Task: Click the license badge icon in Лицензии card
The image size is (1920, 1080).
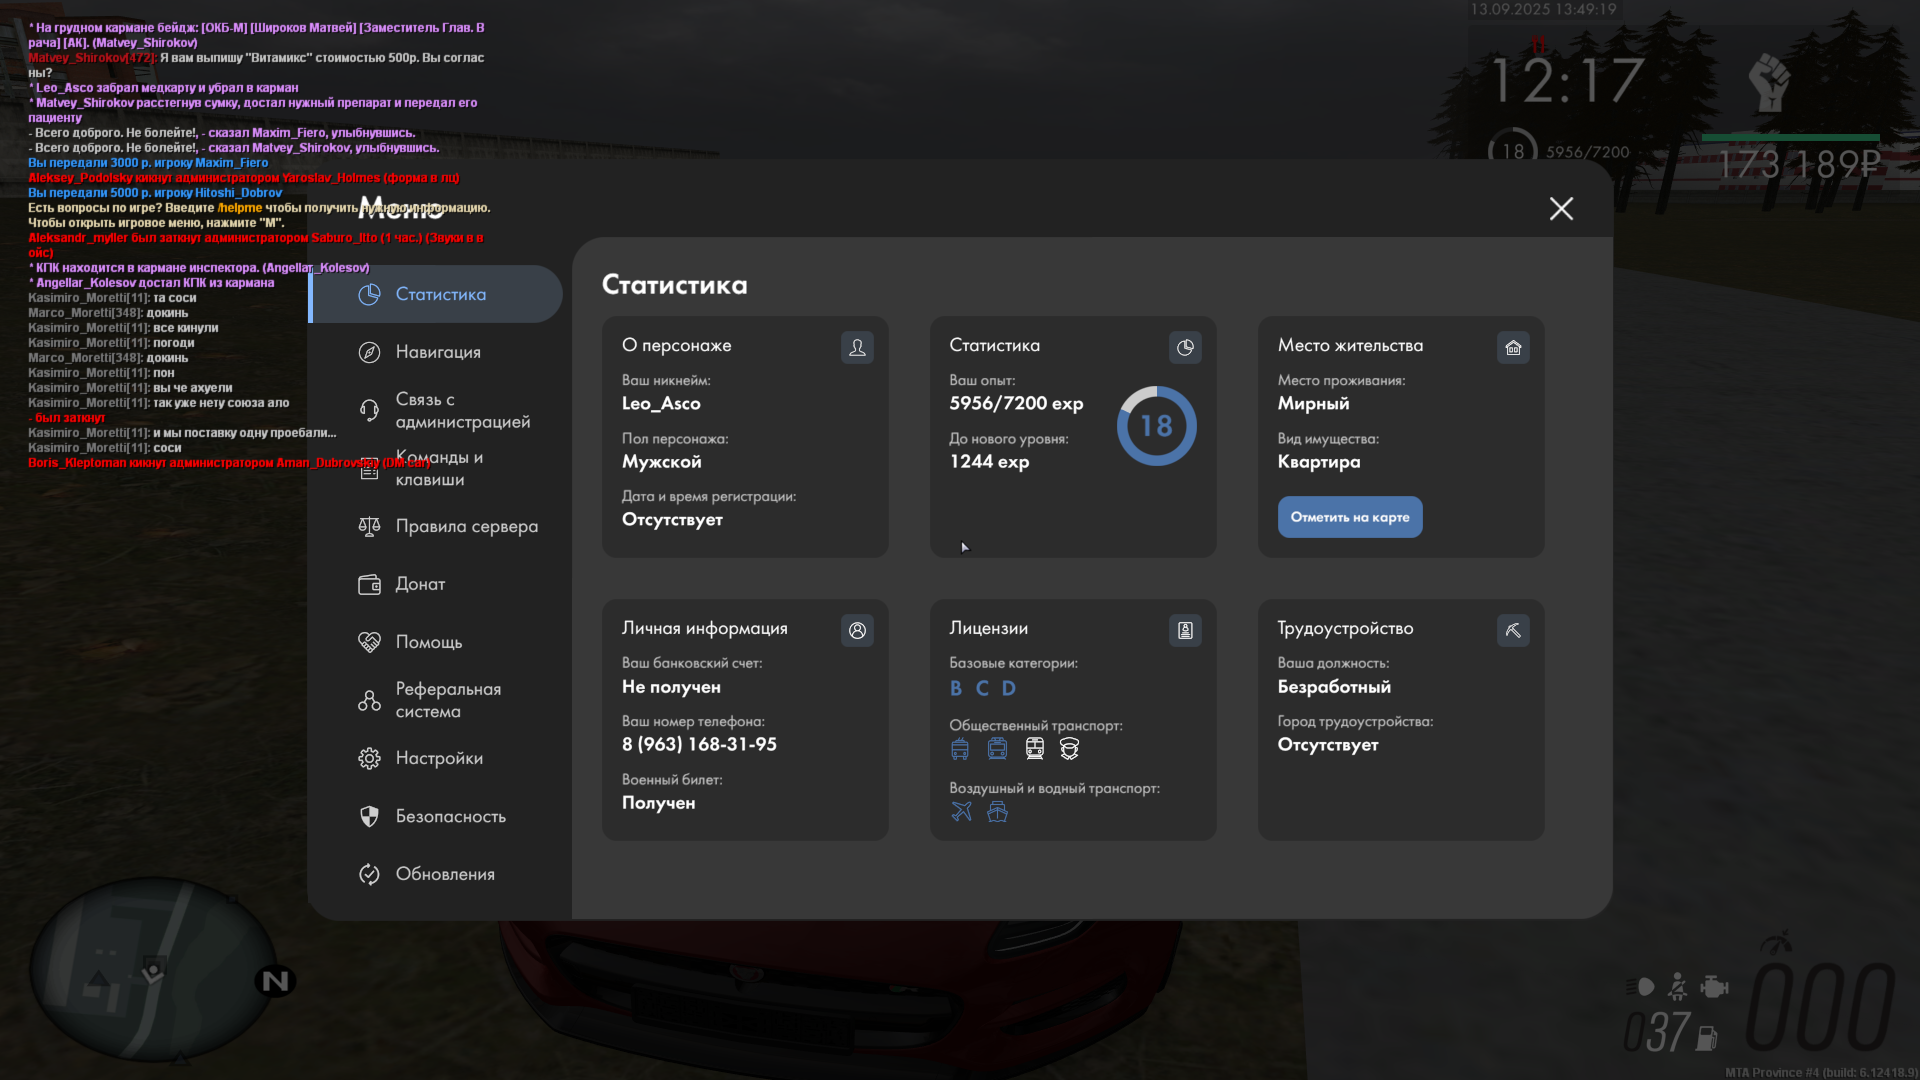Action: 1185,630
